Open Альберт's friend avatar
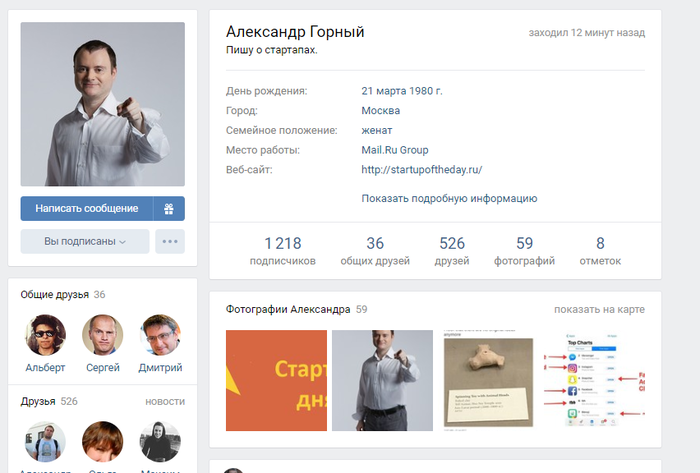 45,336
